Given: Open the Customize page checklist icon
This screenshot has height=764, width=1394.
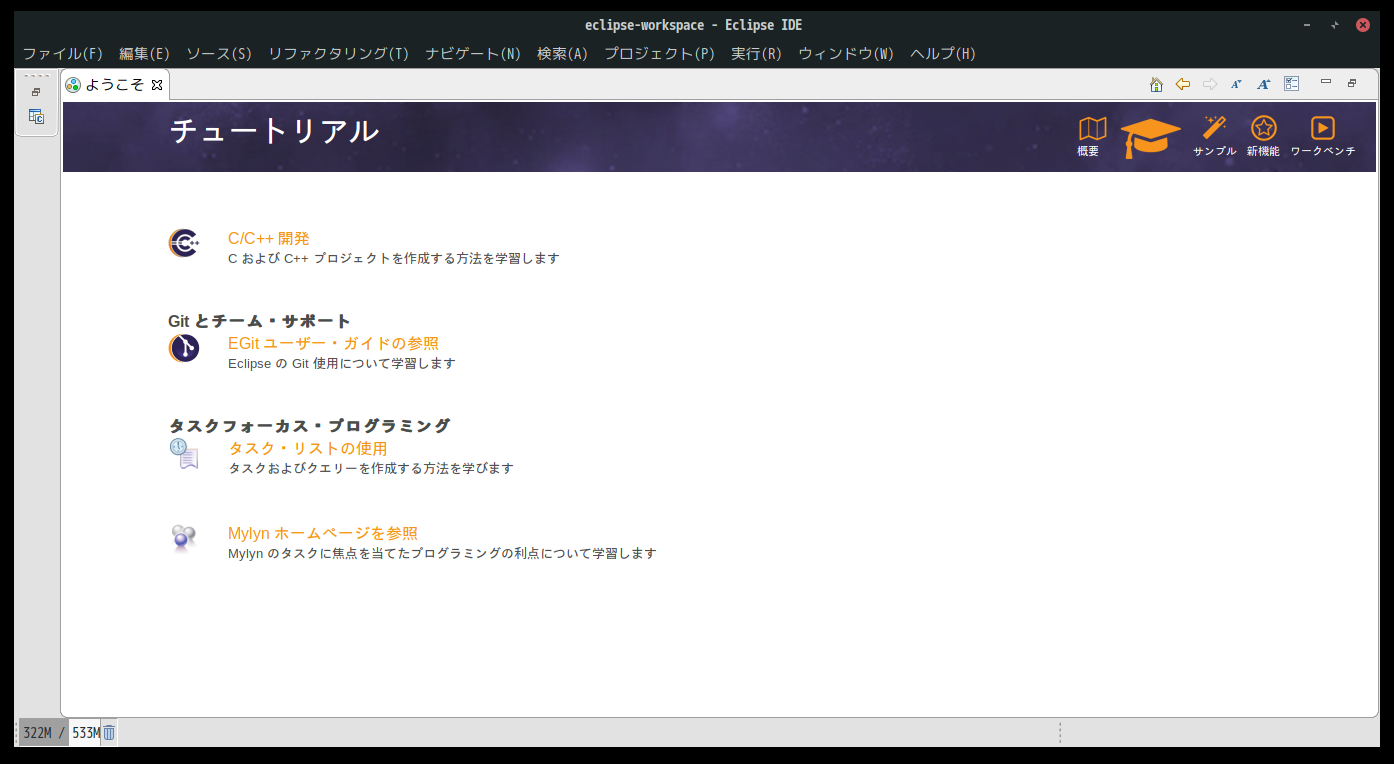Looking at the screenshot, I should click(1292, 84).
